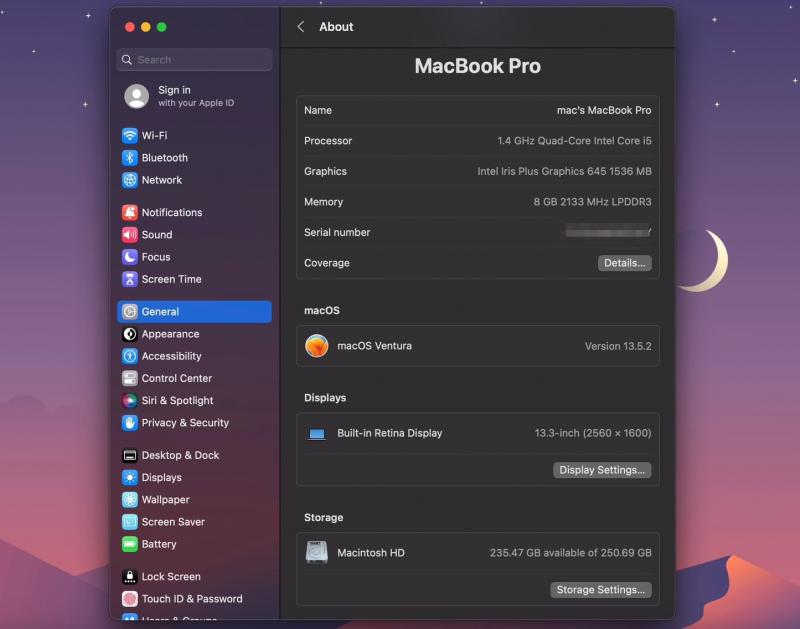Image resolution: width=800 pixels, height=629 pixels.
Task: Select Siri & Spotlight label
Action: 178,400
